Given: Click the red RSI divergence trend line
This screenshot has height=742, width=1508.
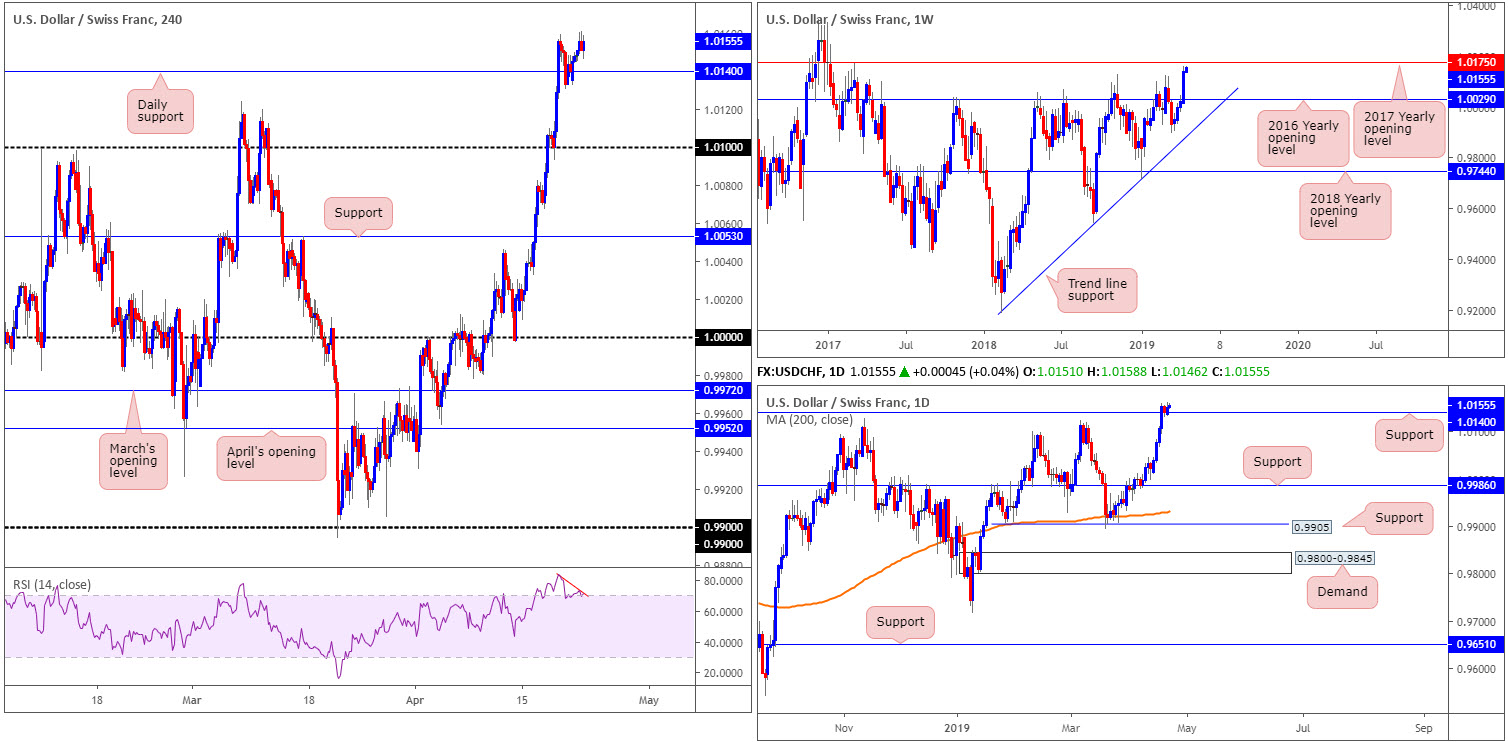Looking at the screenshot, I should (572, 586).
